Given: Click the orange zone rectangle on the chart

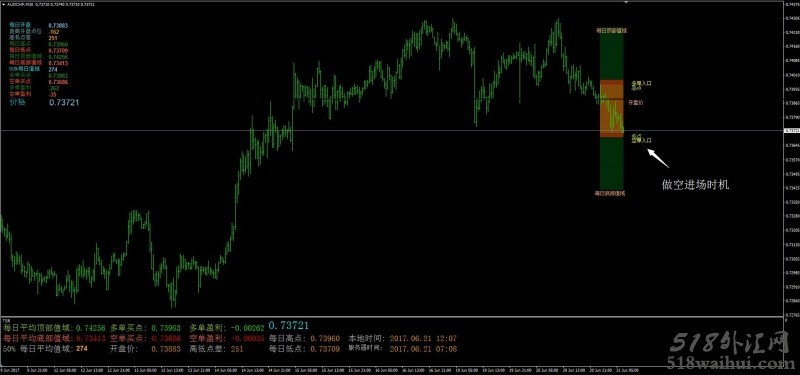Looking at the screenshot, I should (611, 108).
